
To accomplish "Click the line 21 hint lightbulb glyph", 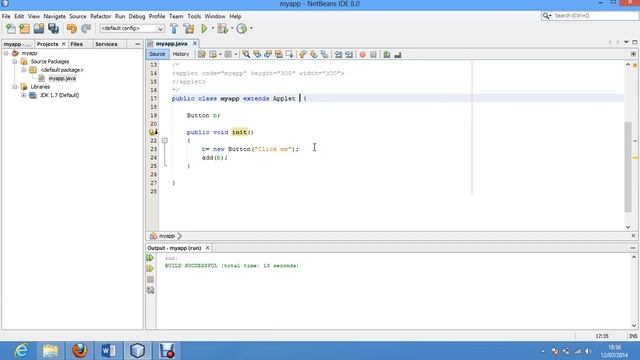I will pos(153,132).
